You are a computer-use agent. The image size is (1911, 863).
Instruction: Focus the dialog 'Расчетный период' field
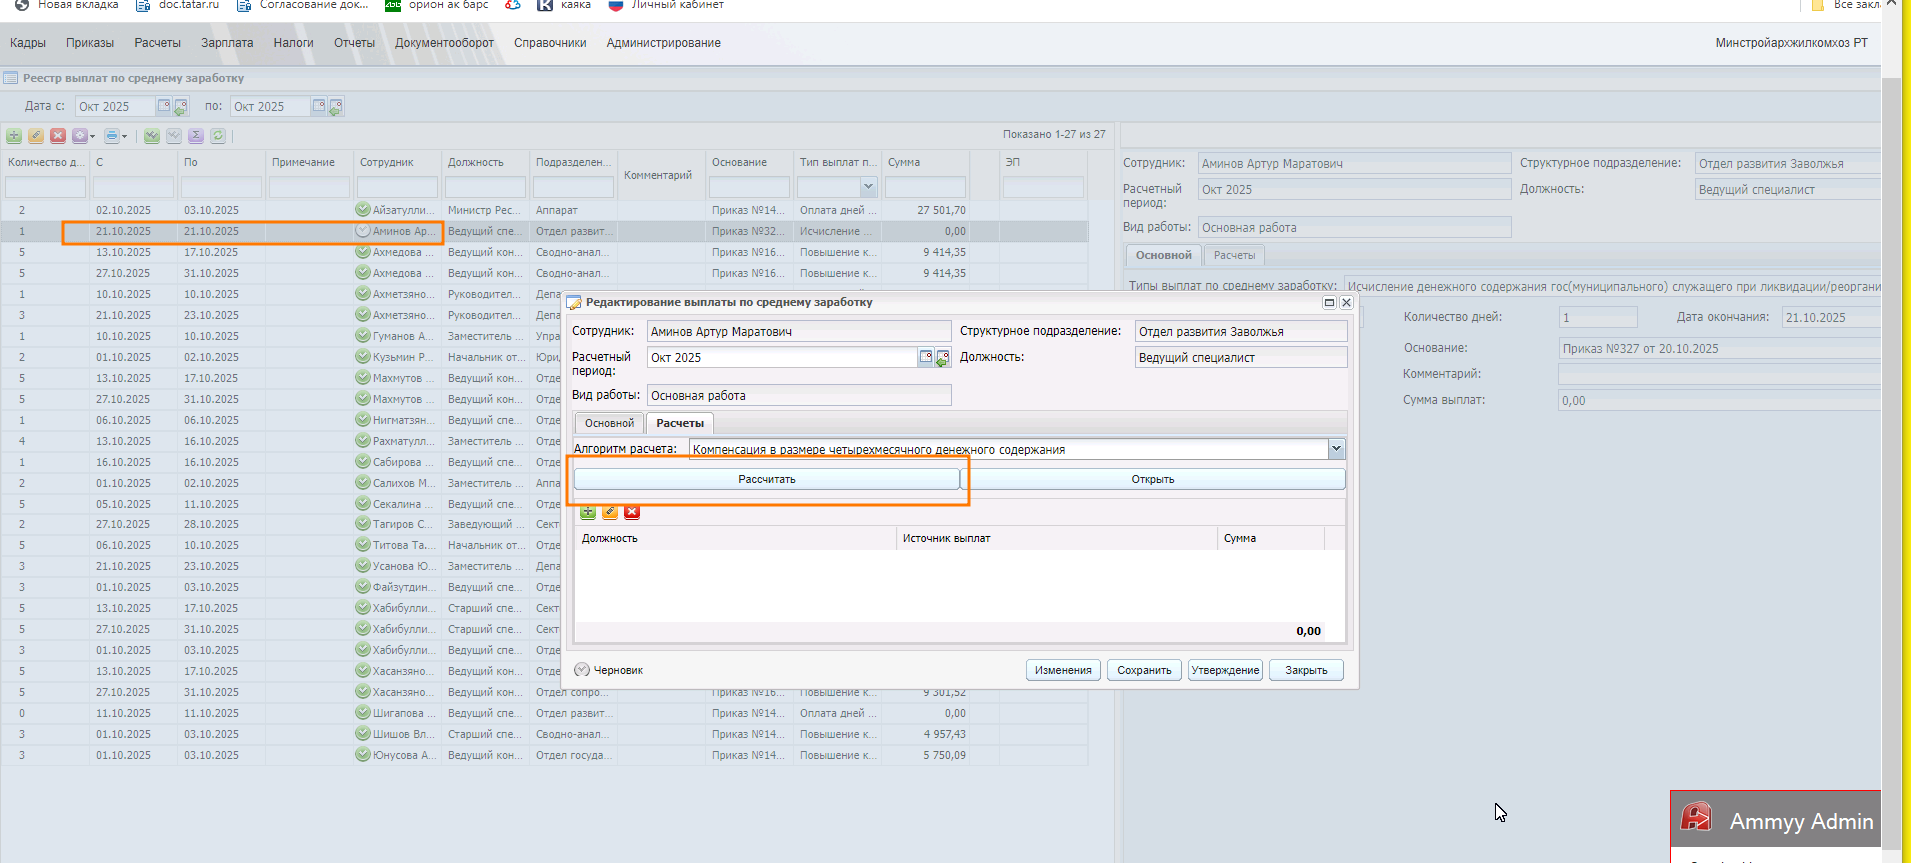point(783,357)
